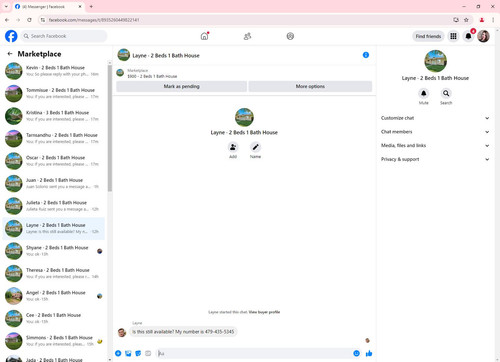
Task: Click the chat header house thumbnail
Action: tap(123, 55)
